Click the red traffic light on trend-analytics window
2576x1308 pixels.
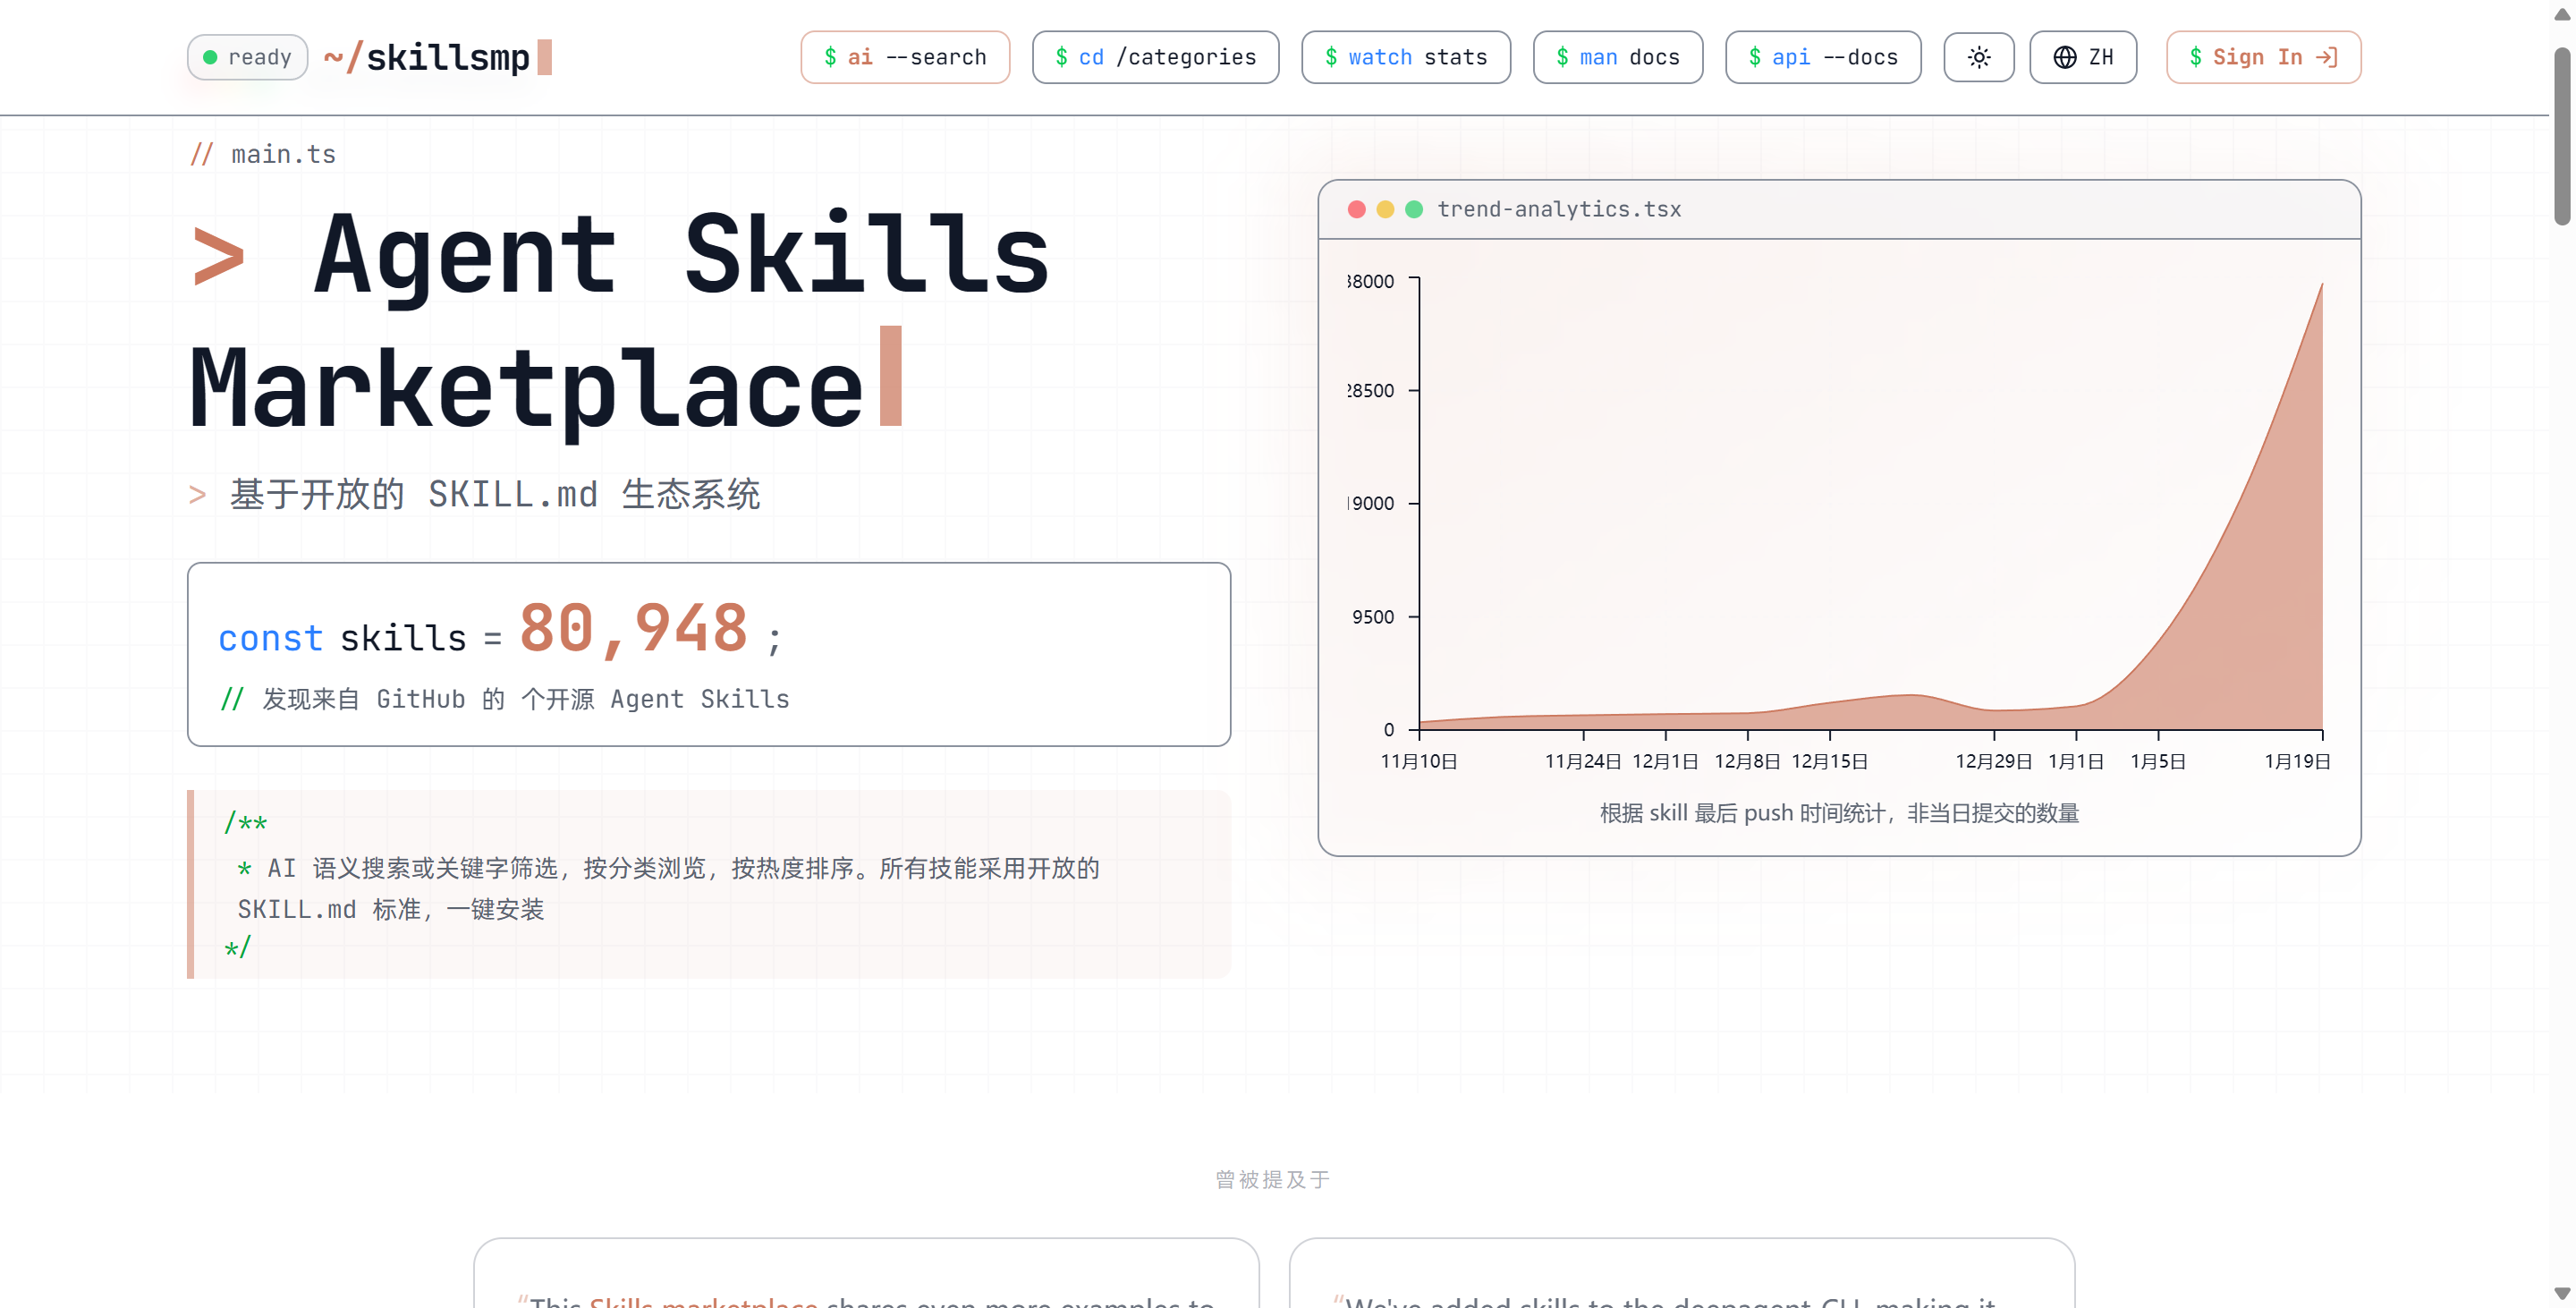(1356, 209)
